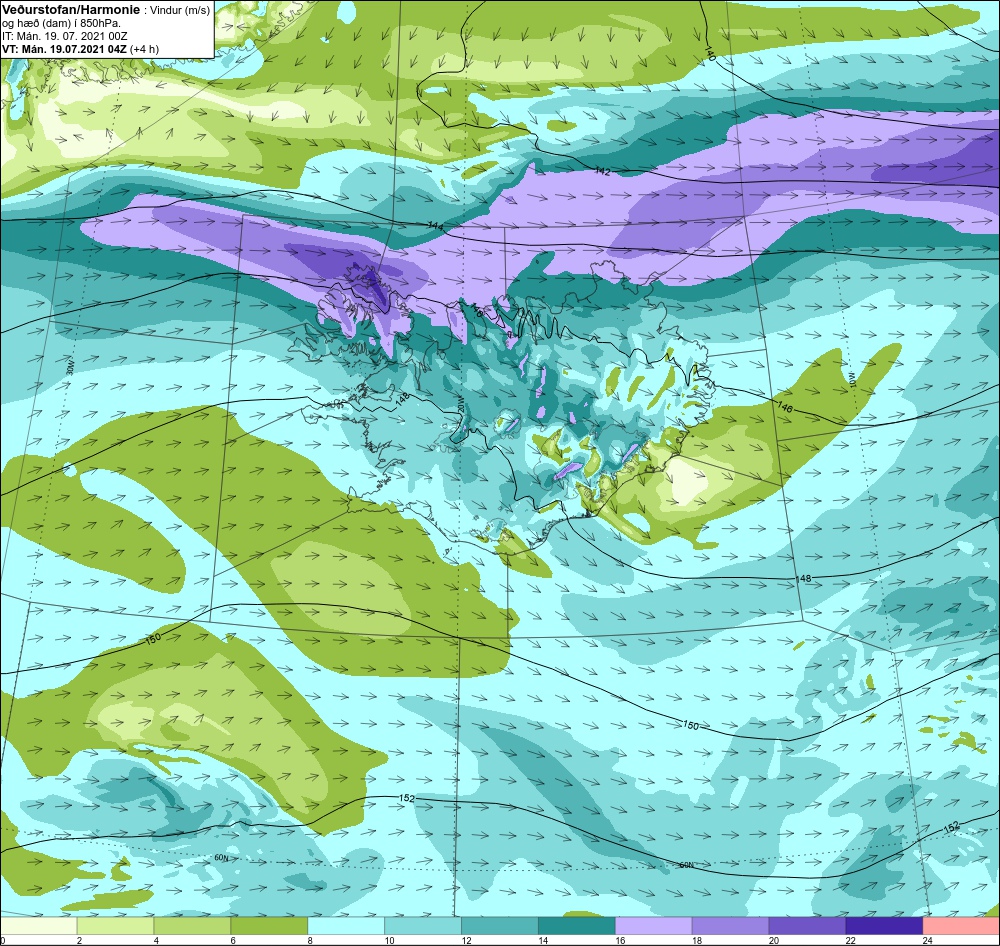Pick the 16–18 m/s lavender legend swatch
This screenshot has width=1000, height=946.
point(654,926)
